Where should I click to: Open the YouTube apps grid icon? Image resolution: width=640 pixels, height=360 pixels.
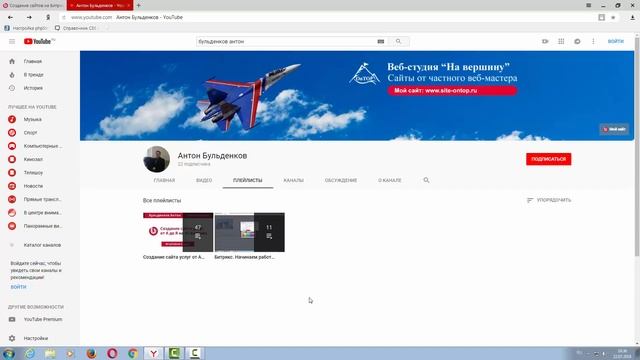561,41
